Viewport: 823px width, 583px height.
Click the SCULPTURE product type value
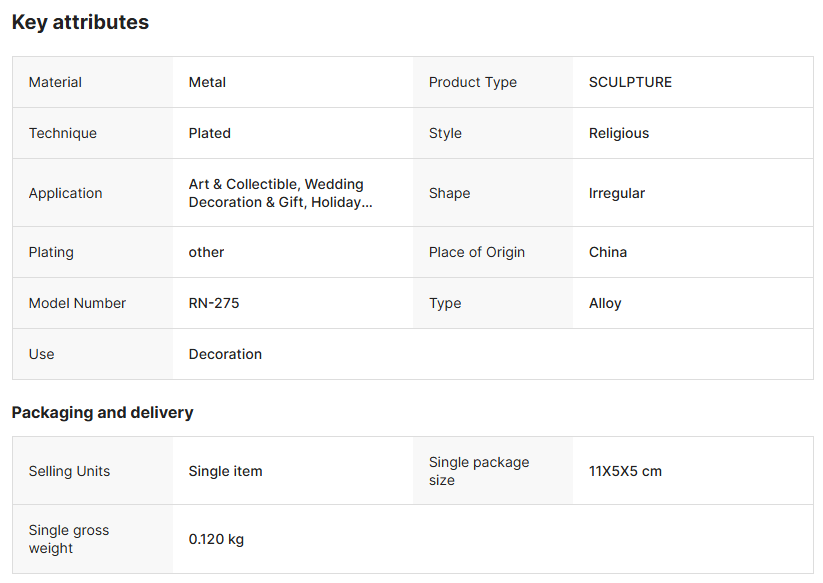[x=630, y=82]
